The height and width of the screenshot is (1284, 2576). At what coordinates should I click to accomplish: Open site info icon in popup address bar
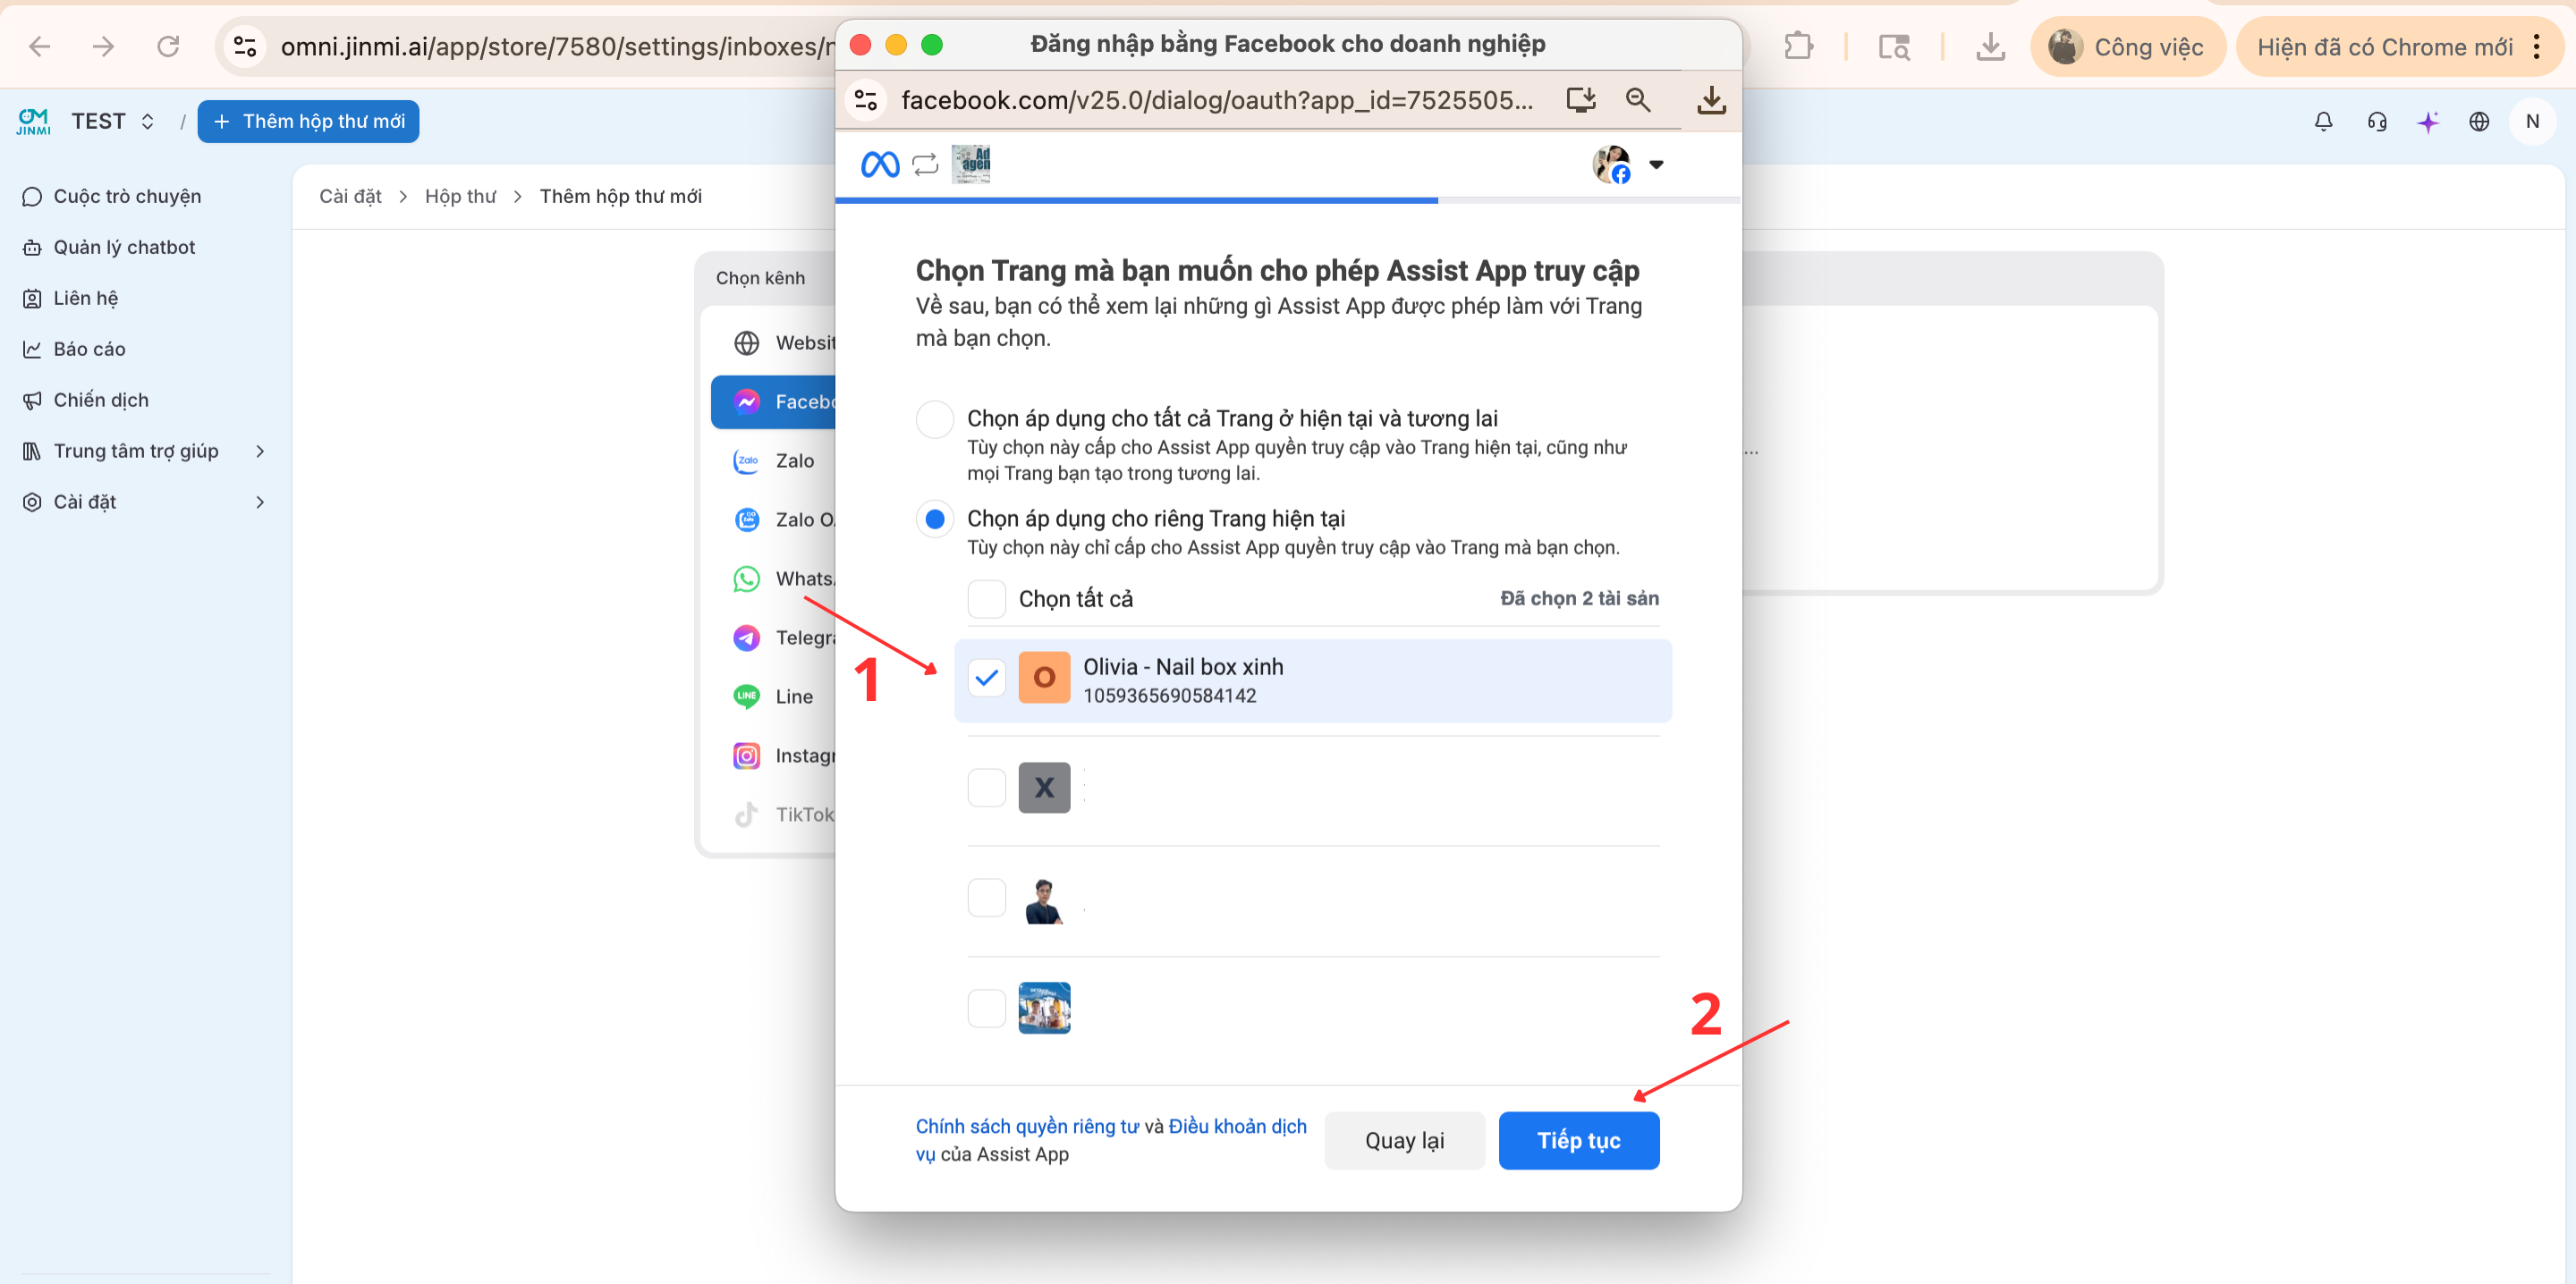pos(866,99)
